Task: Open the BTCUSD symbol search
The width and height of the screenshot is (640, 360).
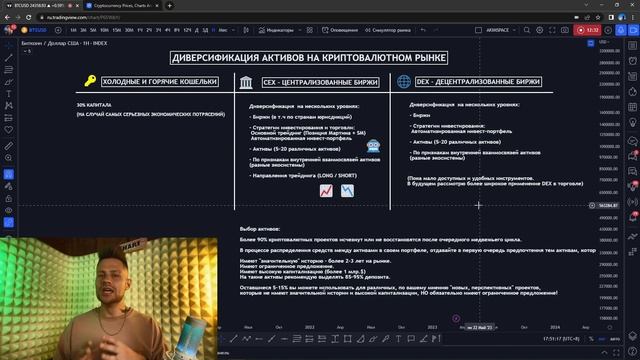Action: pos(34,30)
